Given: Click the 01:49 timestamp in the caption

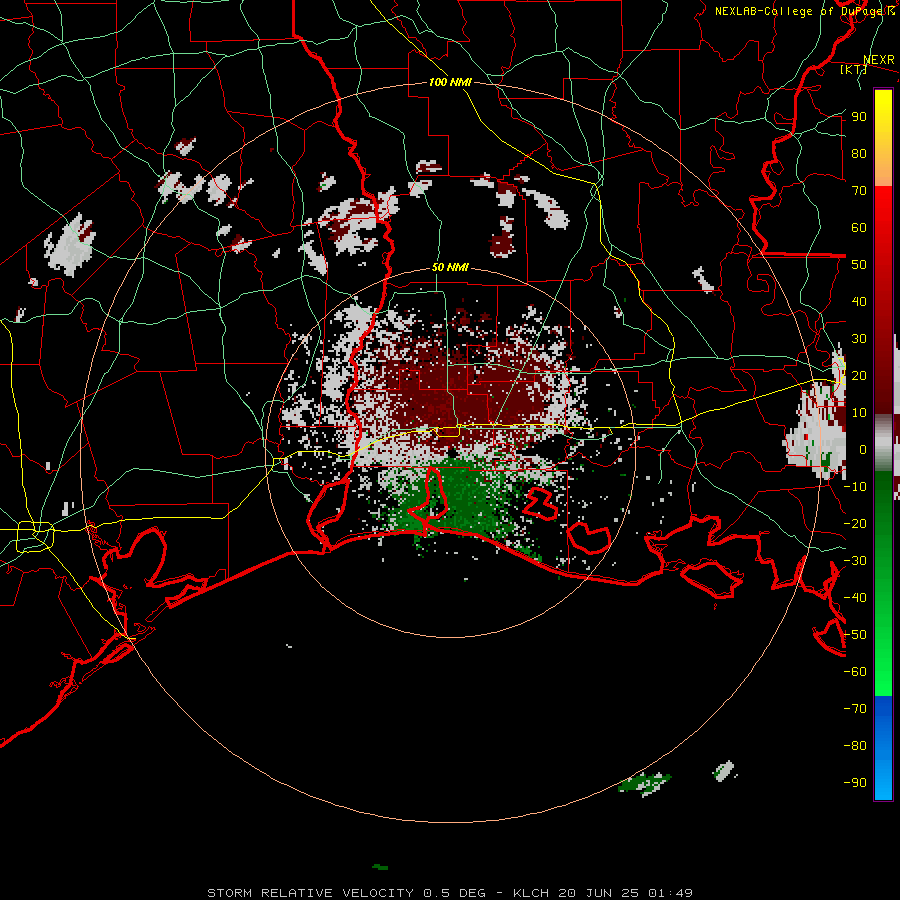Looking at the screenshot, I should (x=670, y=893).
